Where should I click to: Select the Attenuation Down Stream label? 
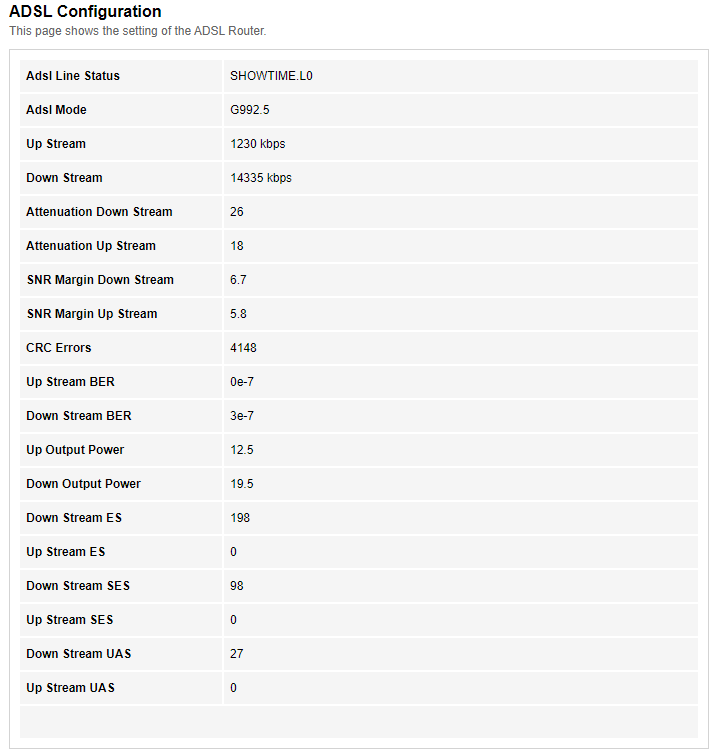[x=99, y=212]
